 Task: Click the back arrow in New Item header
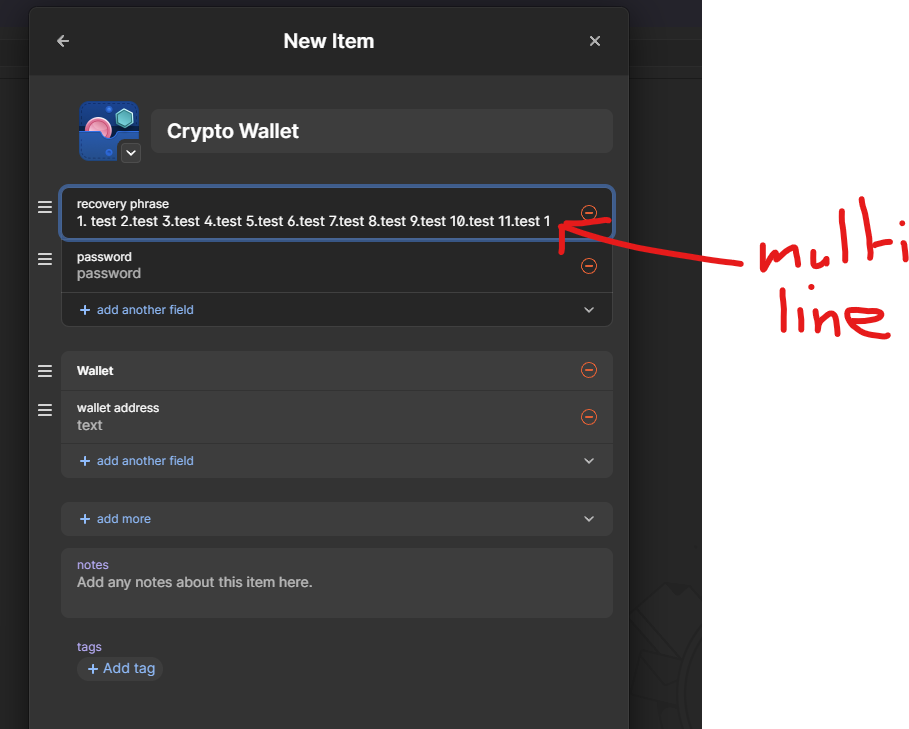pyautogui.click(x=63, y=41)
